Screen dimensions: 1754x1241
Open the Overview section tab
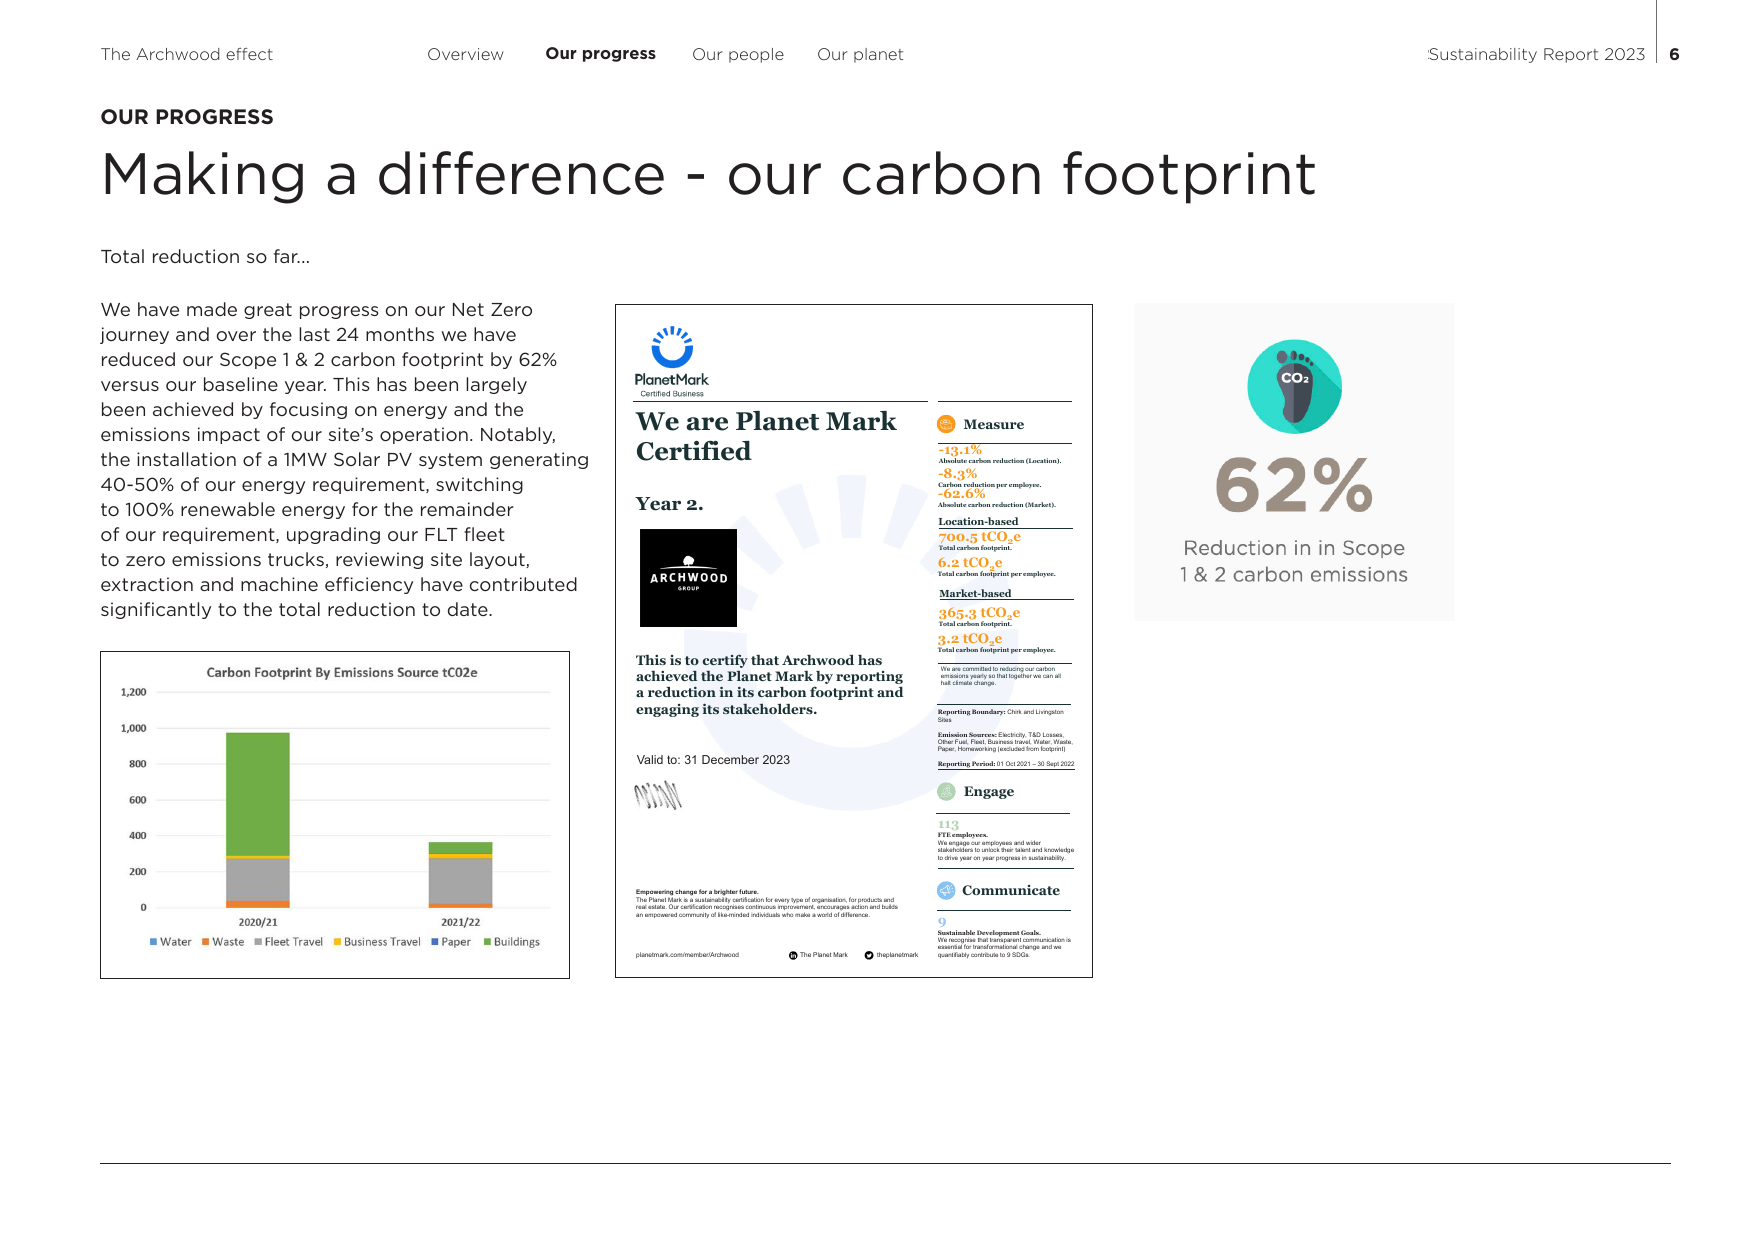tap(465, 54)
